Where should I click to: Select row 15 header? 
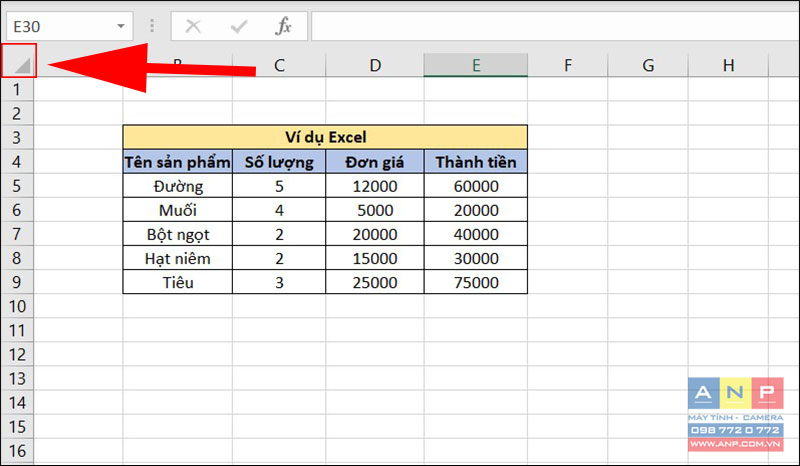click(17, 426)
